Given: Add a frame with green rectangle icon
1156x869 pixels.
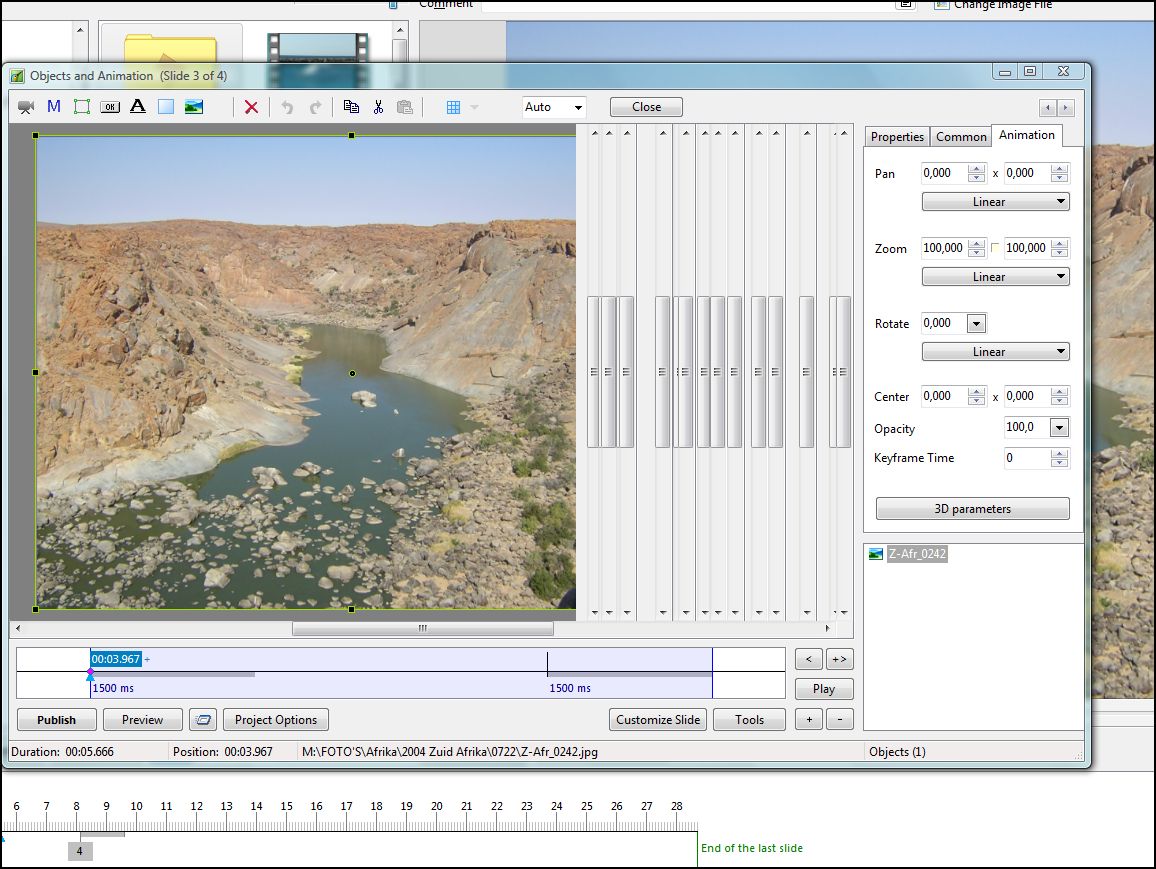Looking at the screenshot, I should pos(82,107).
